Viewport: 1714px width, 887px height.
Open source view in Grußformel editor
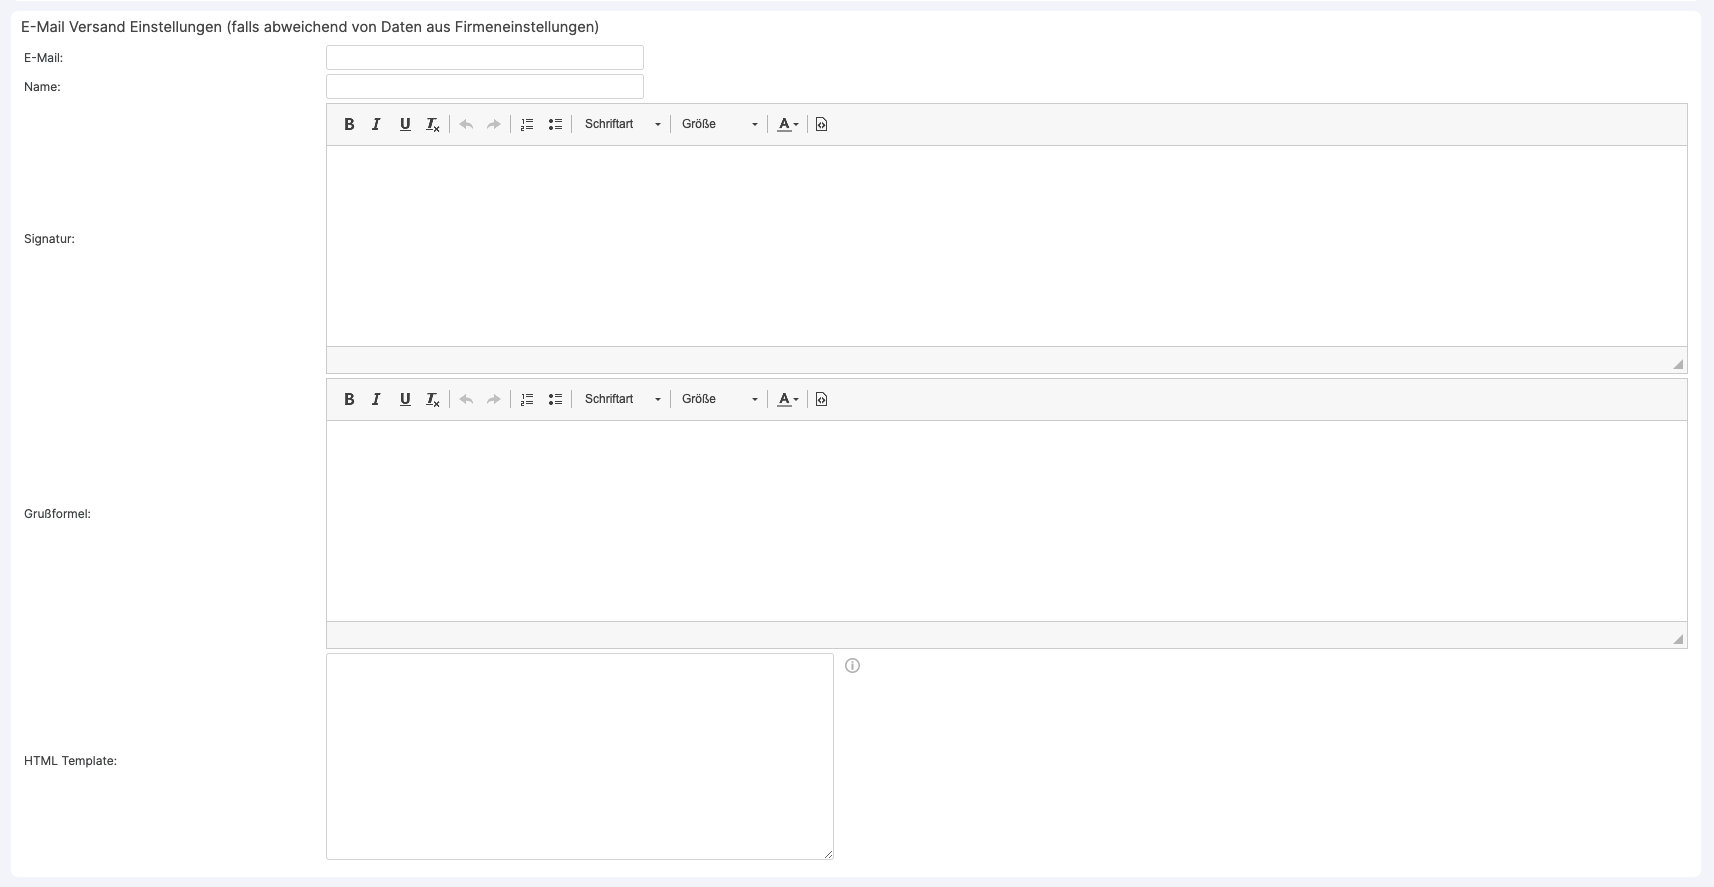click(821, 399)
